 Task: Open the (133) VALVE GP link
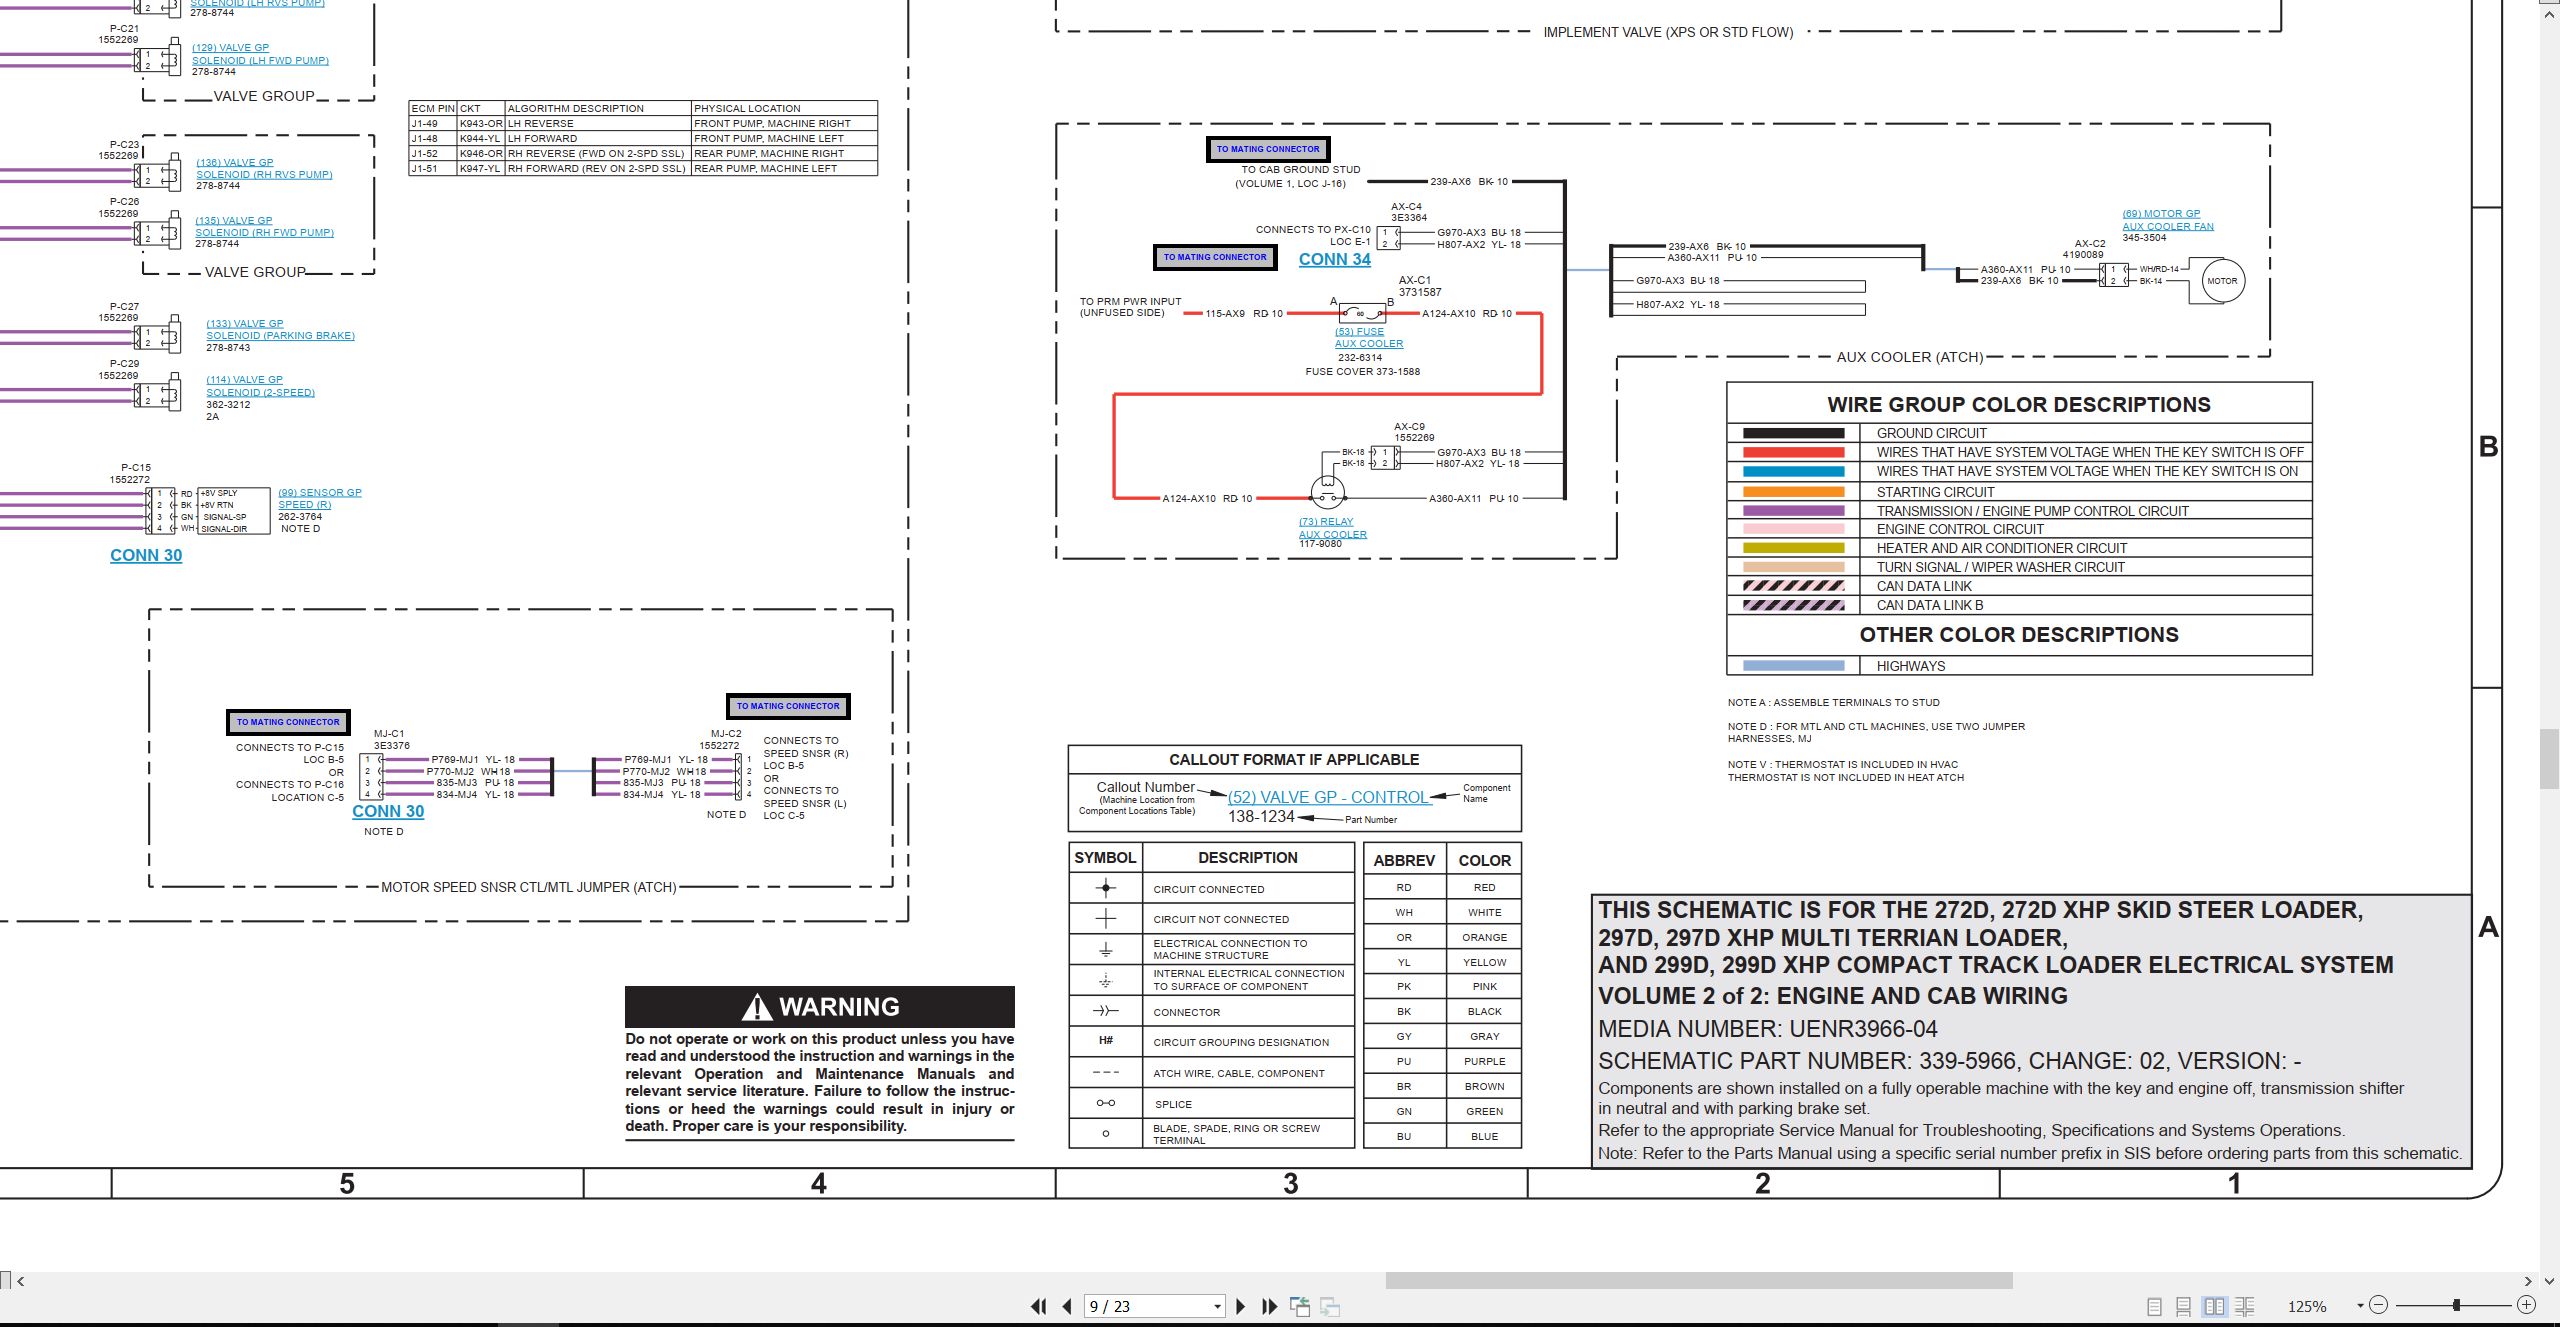click(245, 324)
